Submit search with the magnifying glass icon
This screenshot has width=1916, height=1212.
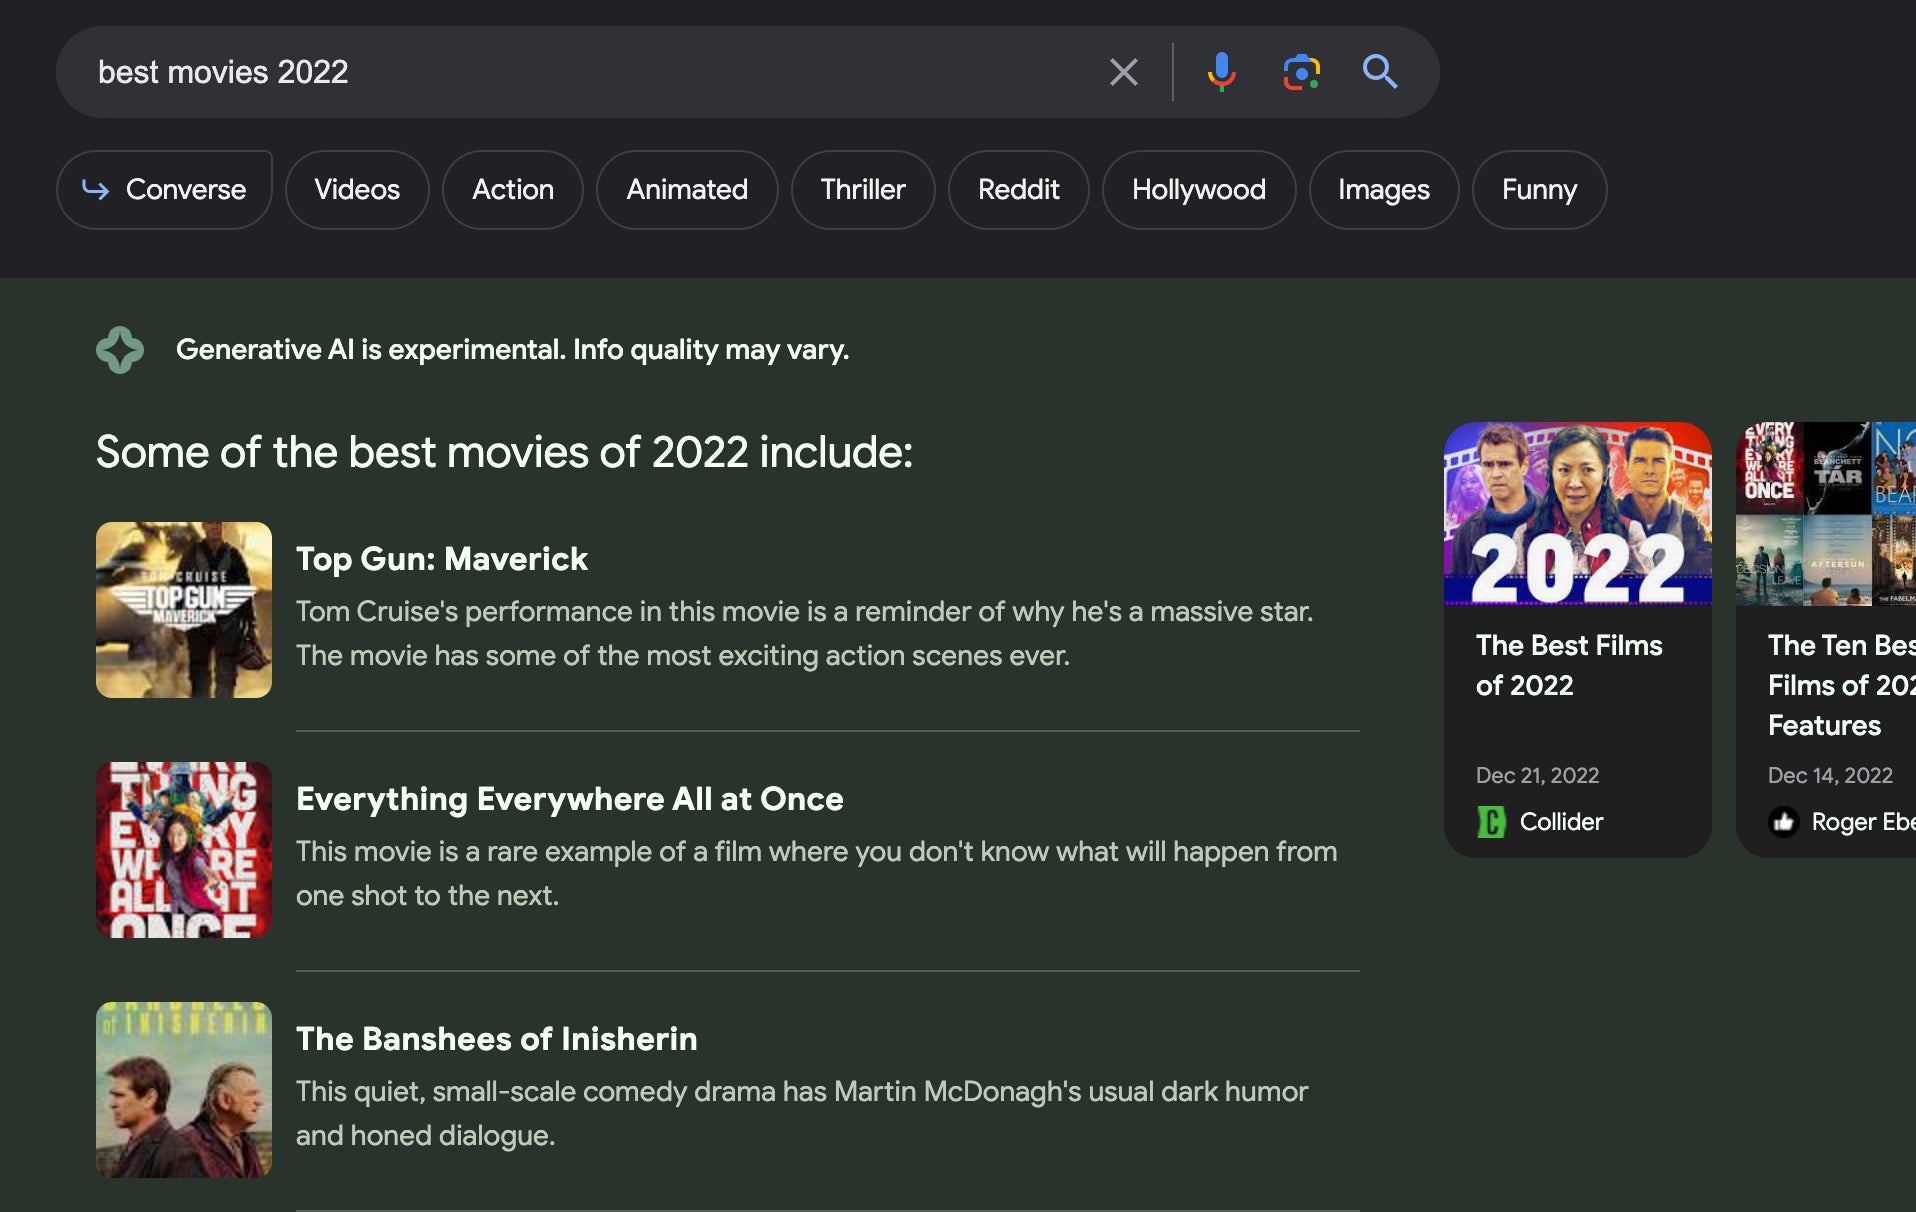coord(1380,72)
